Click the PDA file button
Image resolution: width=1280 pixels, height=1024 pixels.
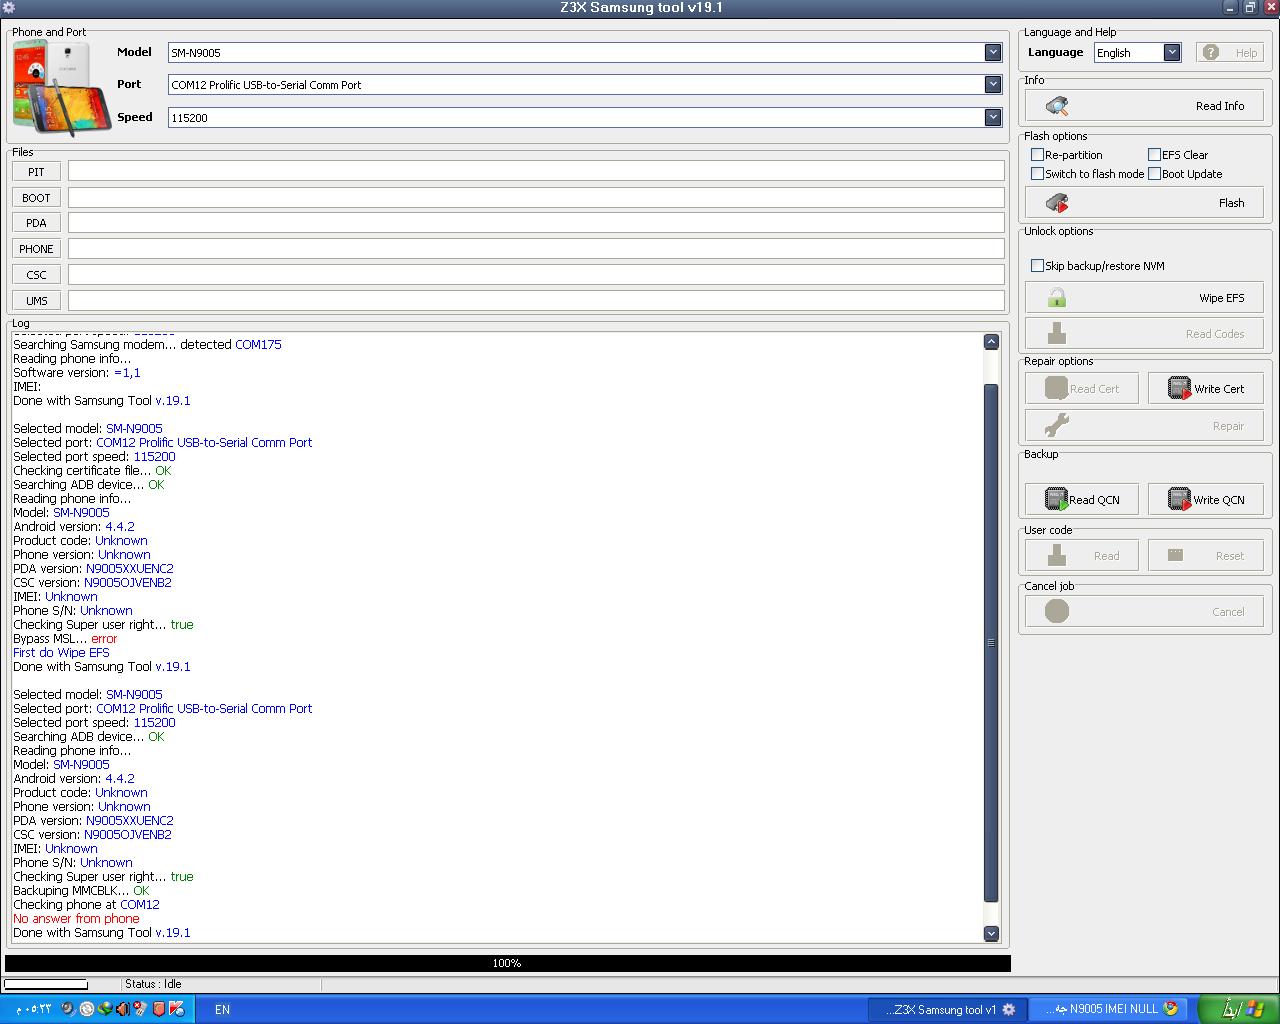click(x=36, y=223)
